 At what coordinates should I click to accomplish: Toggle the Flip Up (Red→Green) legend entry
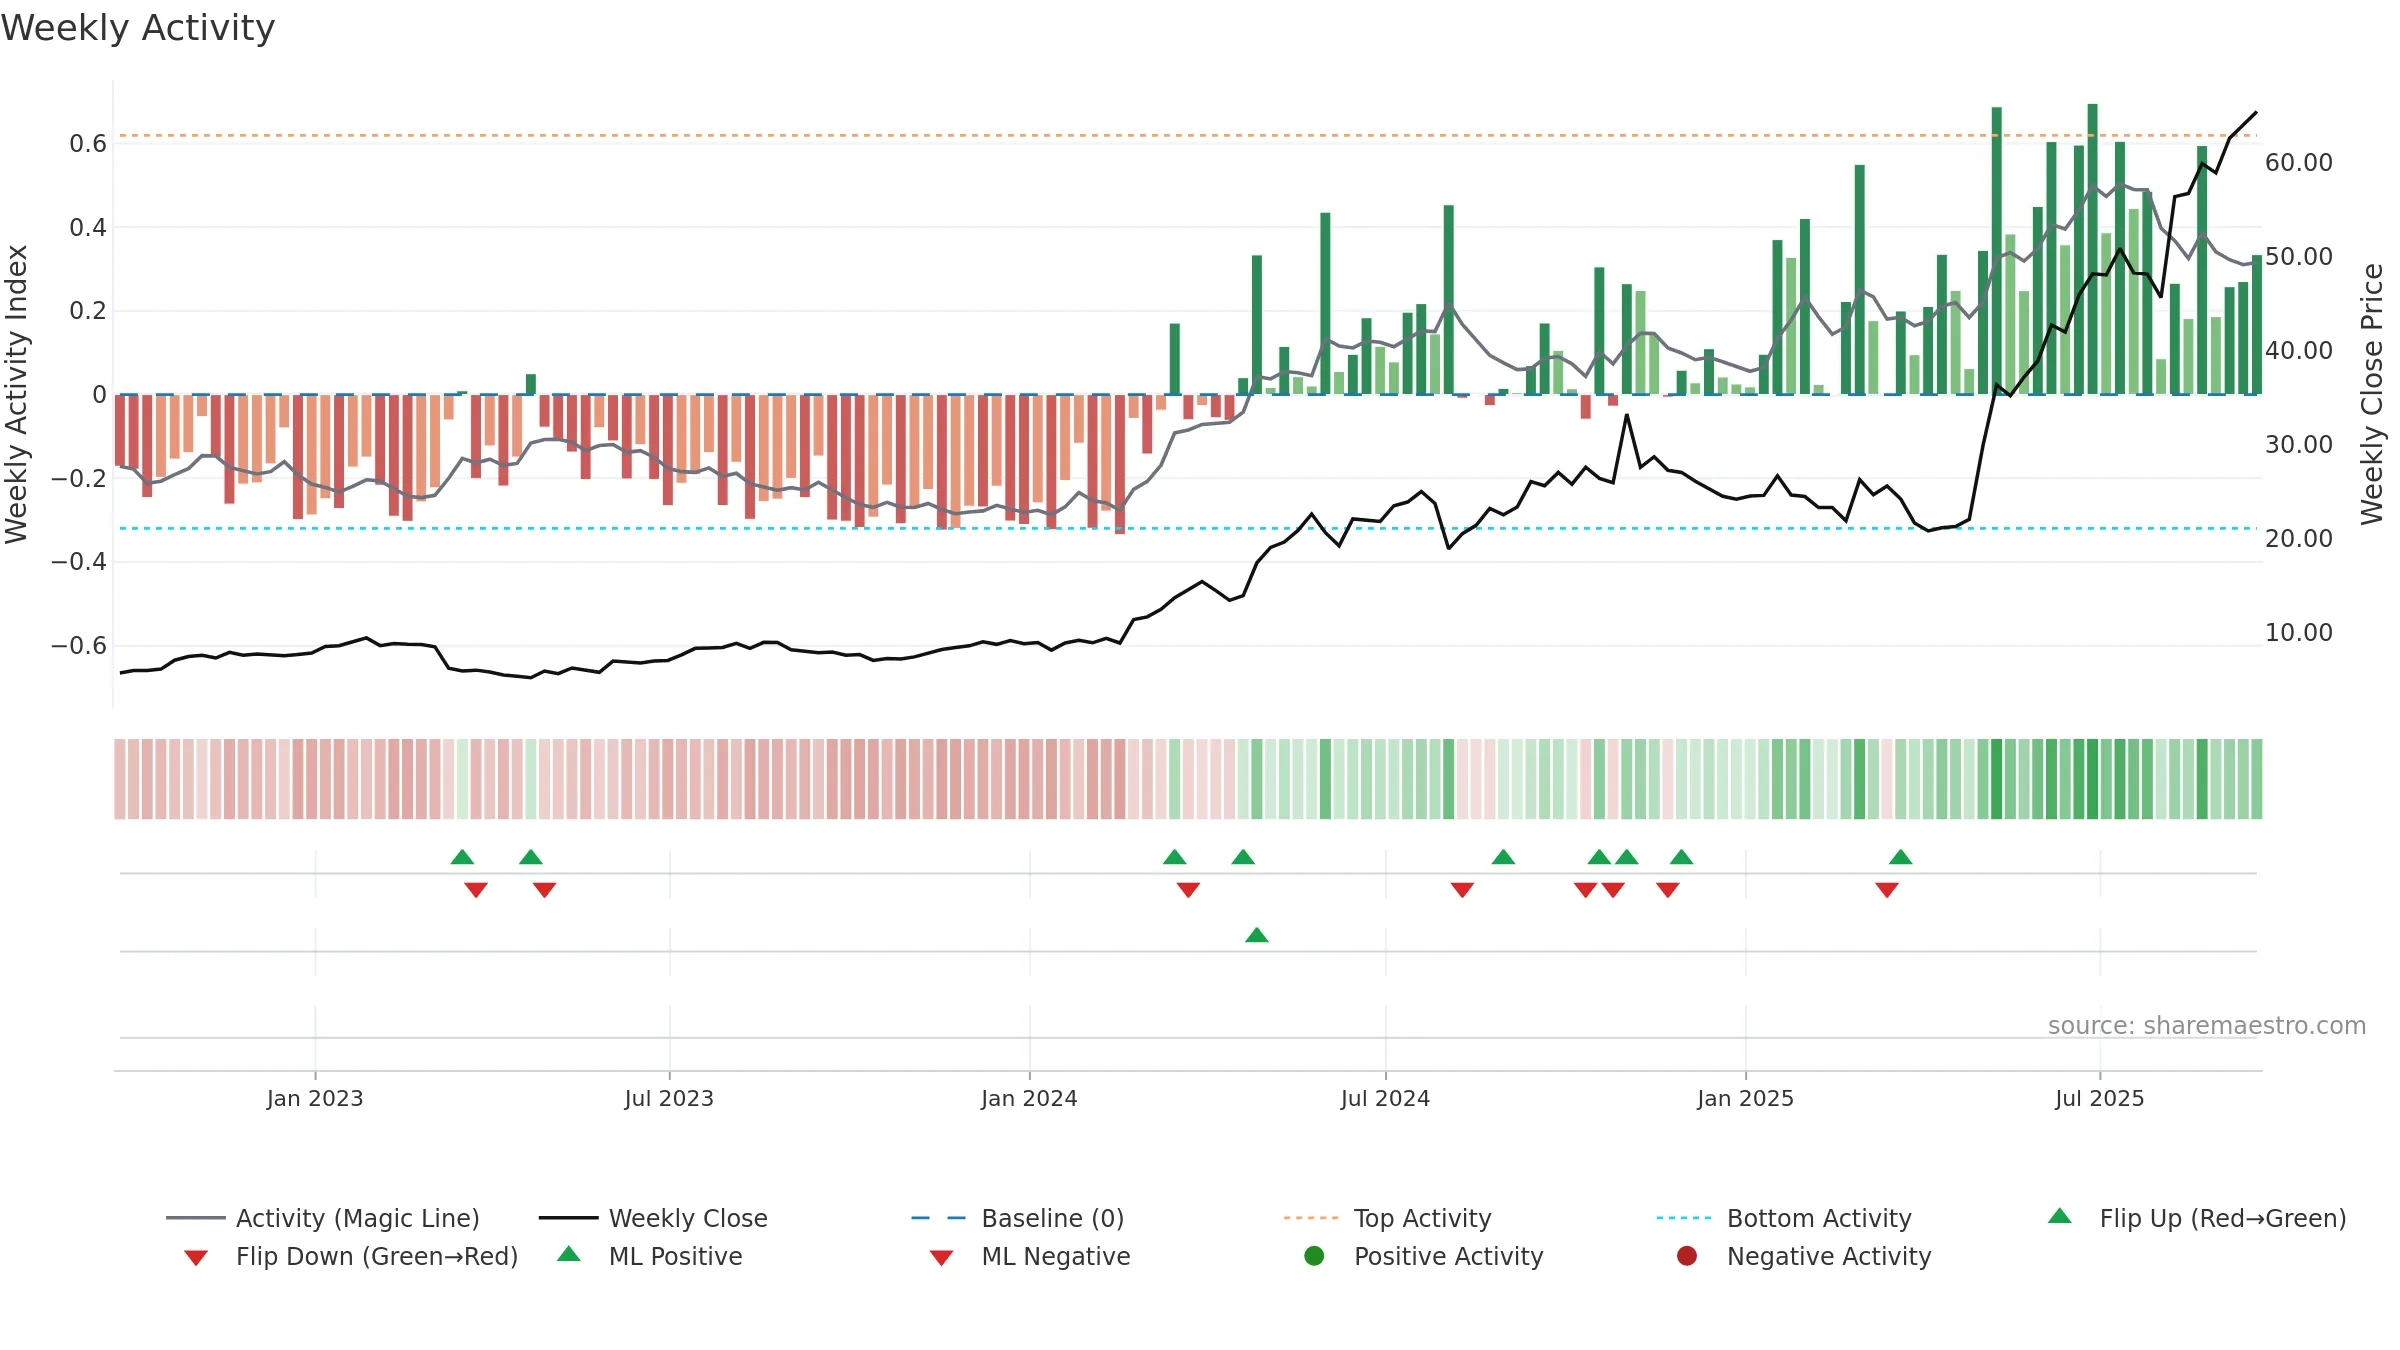pos(2197,1218)
